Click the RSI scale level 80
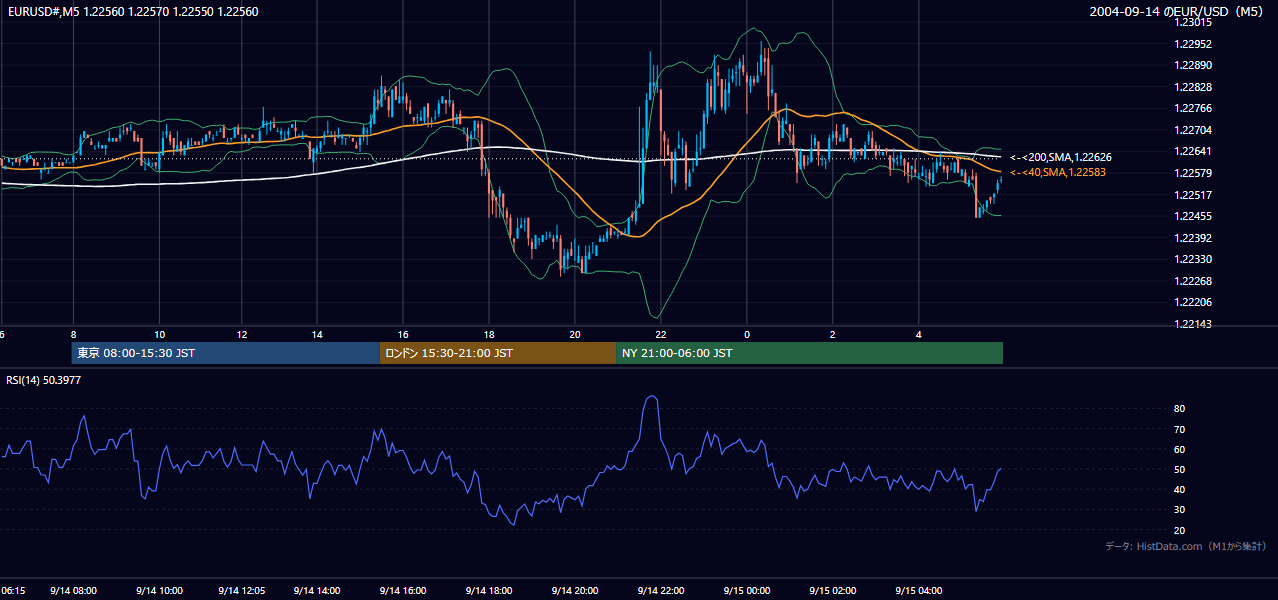 pos(1180,409)
